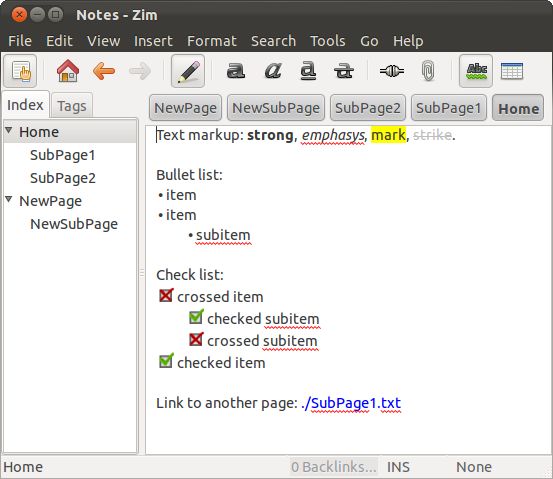Switch to the Index tab

25,105
